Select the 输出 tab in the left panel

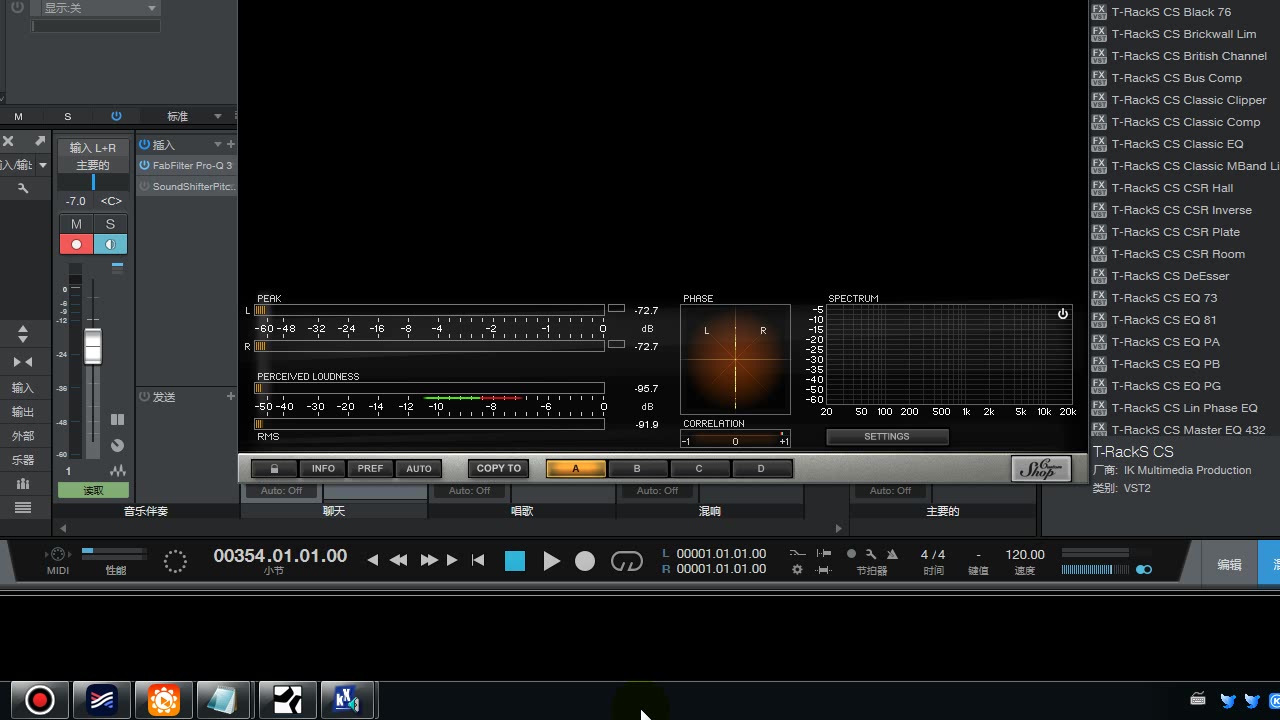[23, 412]
